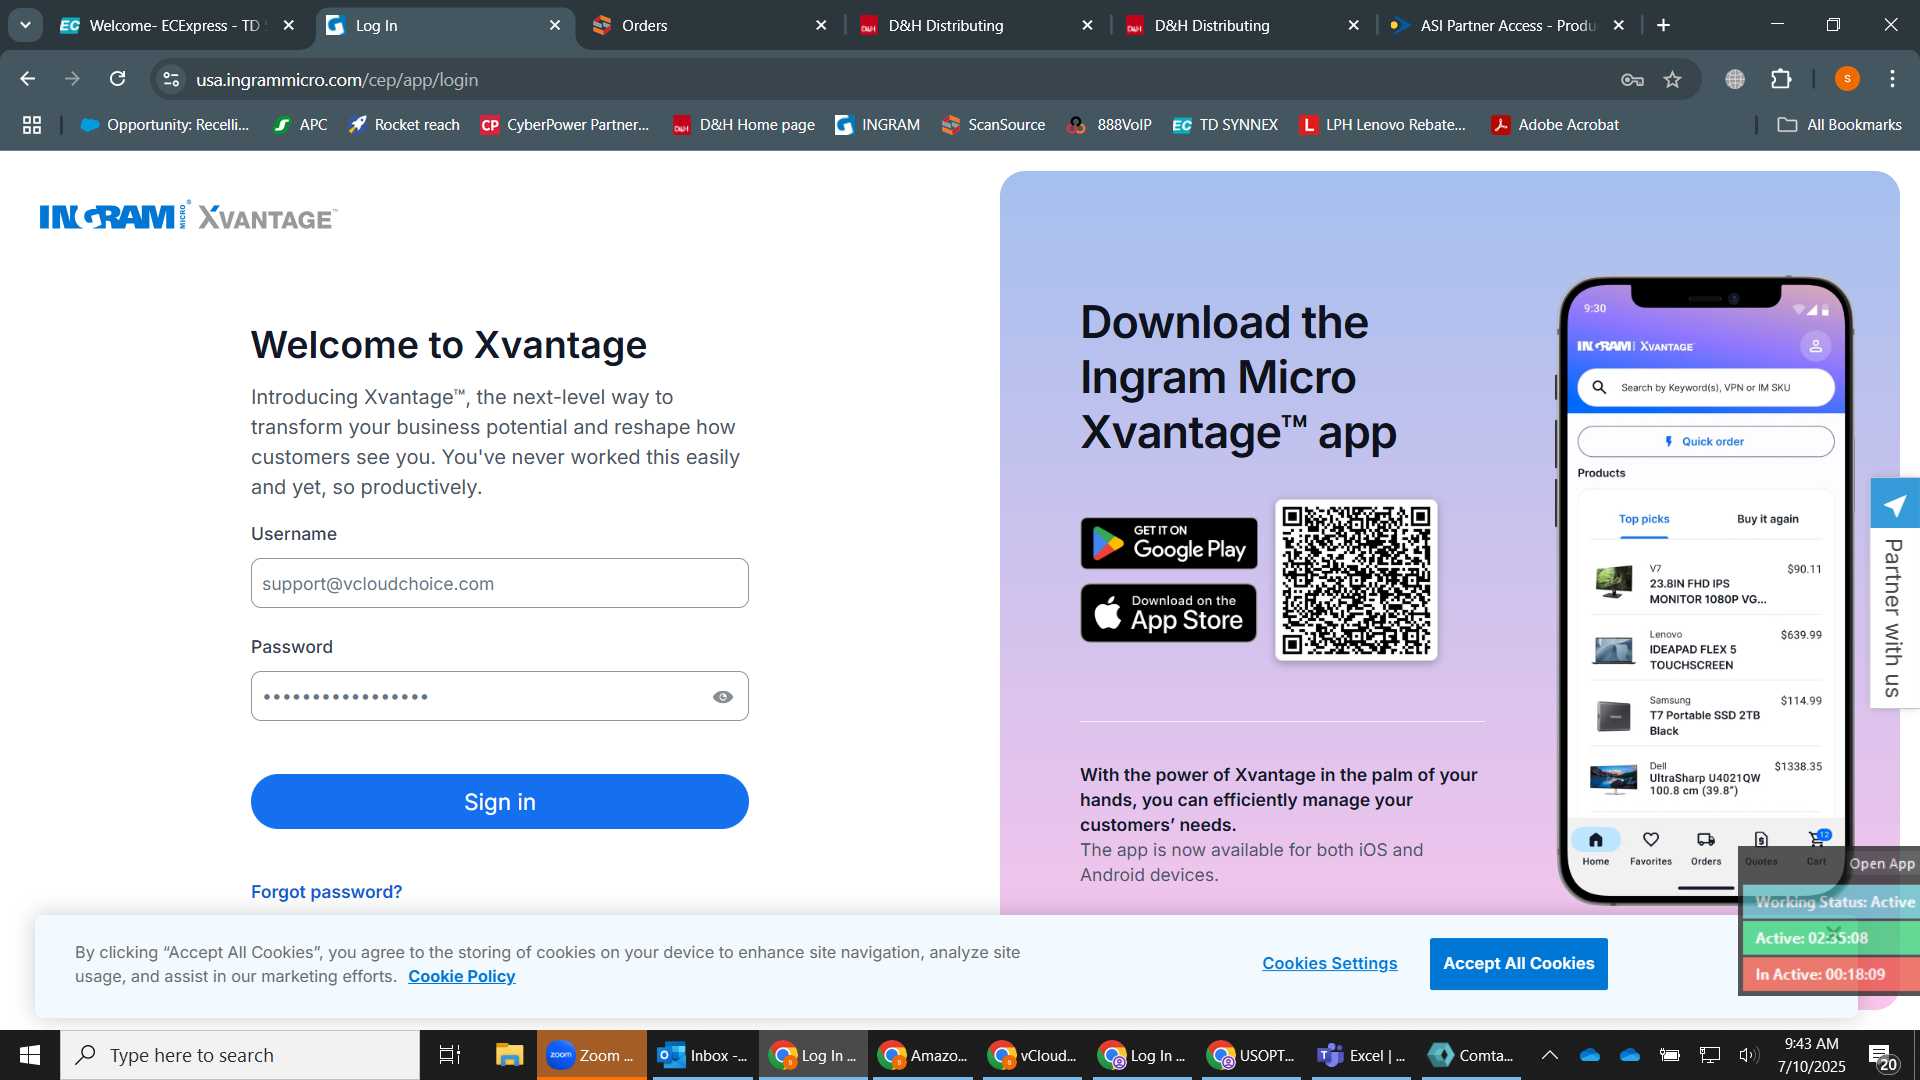
Task: Download the app on the App Store
Action: coord(1168,613)
